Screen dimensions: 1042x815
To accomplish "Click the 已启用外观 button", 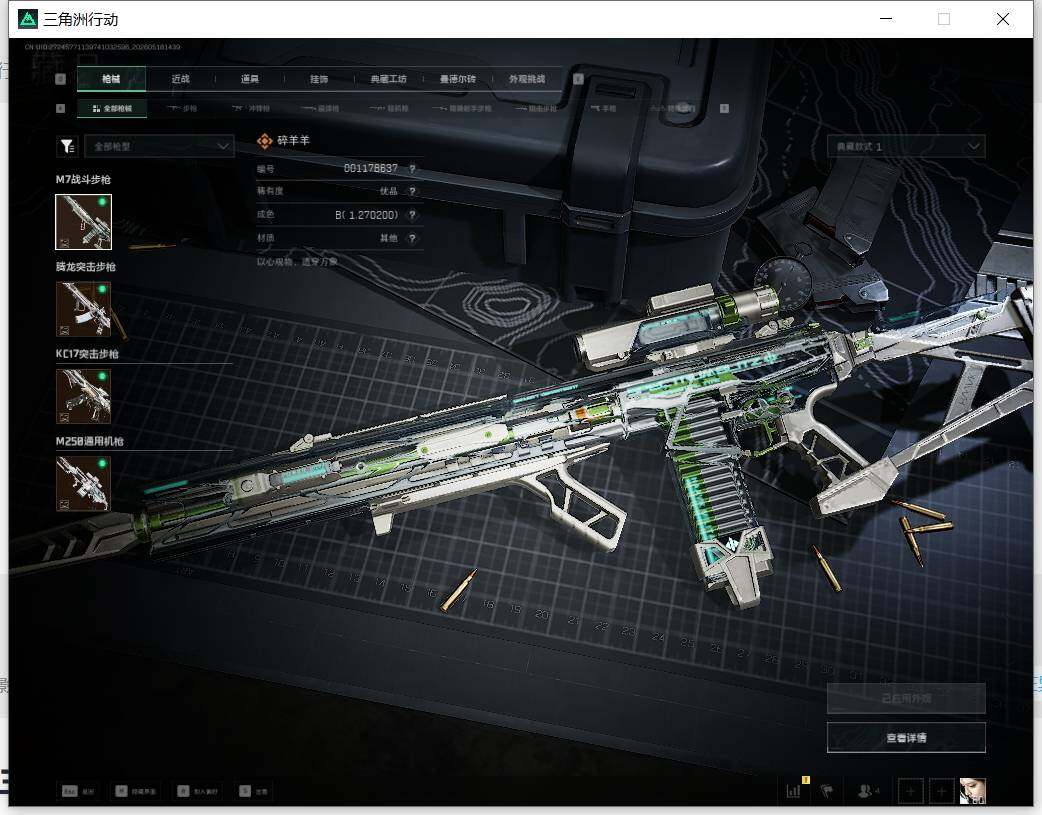I will [906, 699].
